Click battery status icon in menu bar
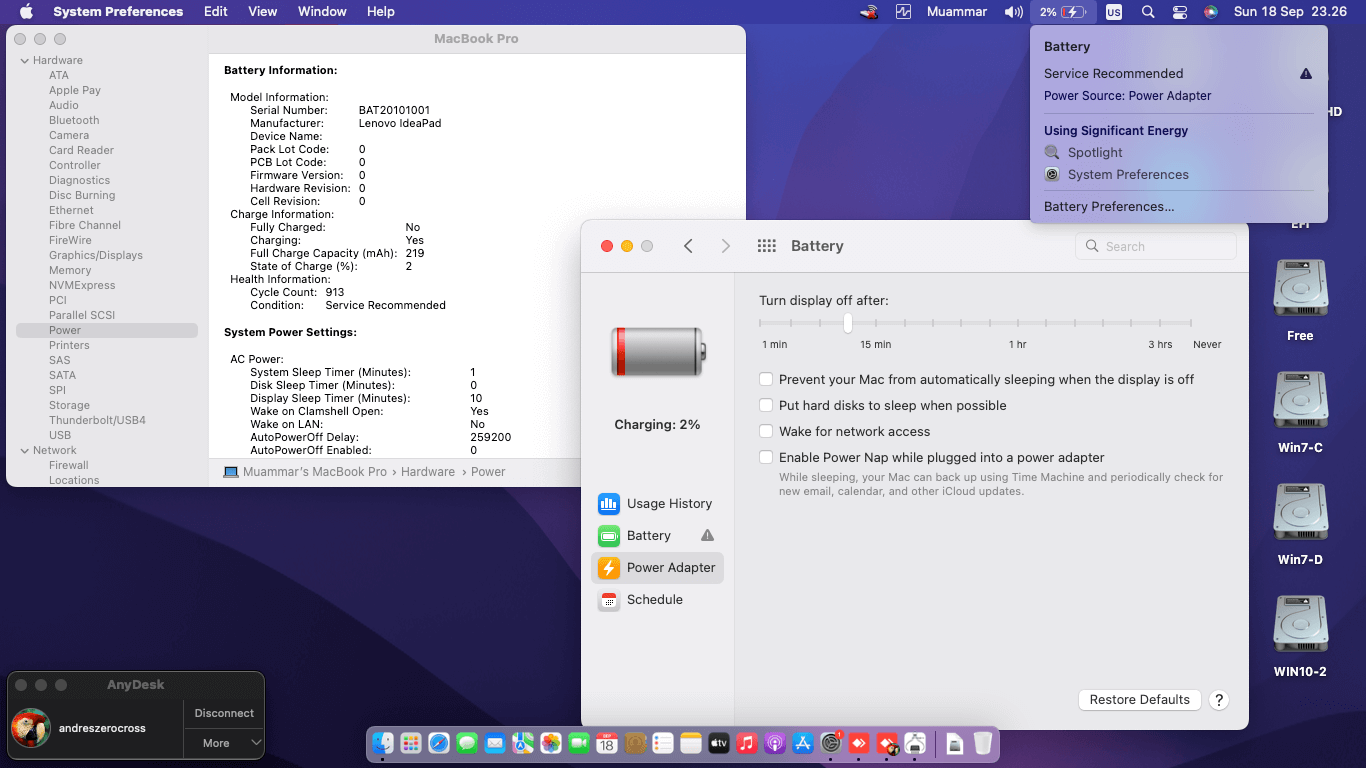The height and width of the screenshot is (768, 1366). point(1063,12)
